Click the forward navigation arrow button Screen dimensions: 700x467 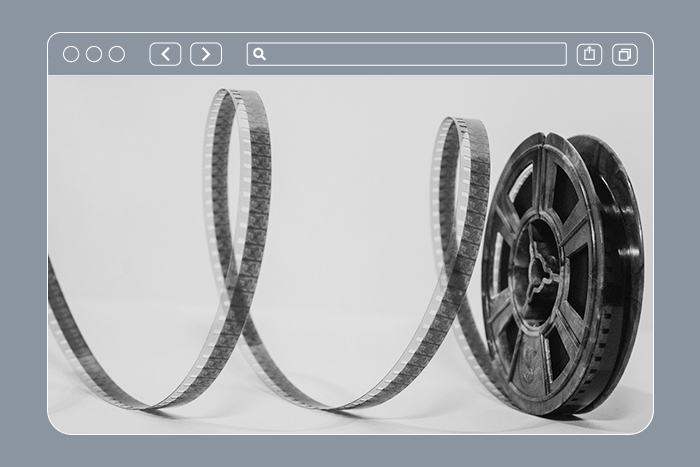click(206, 54)
